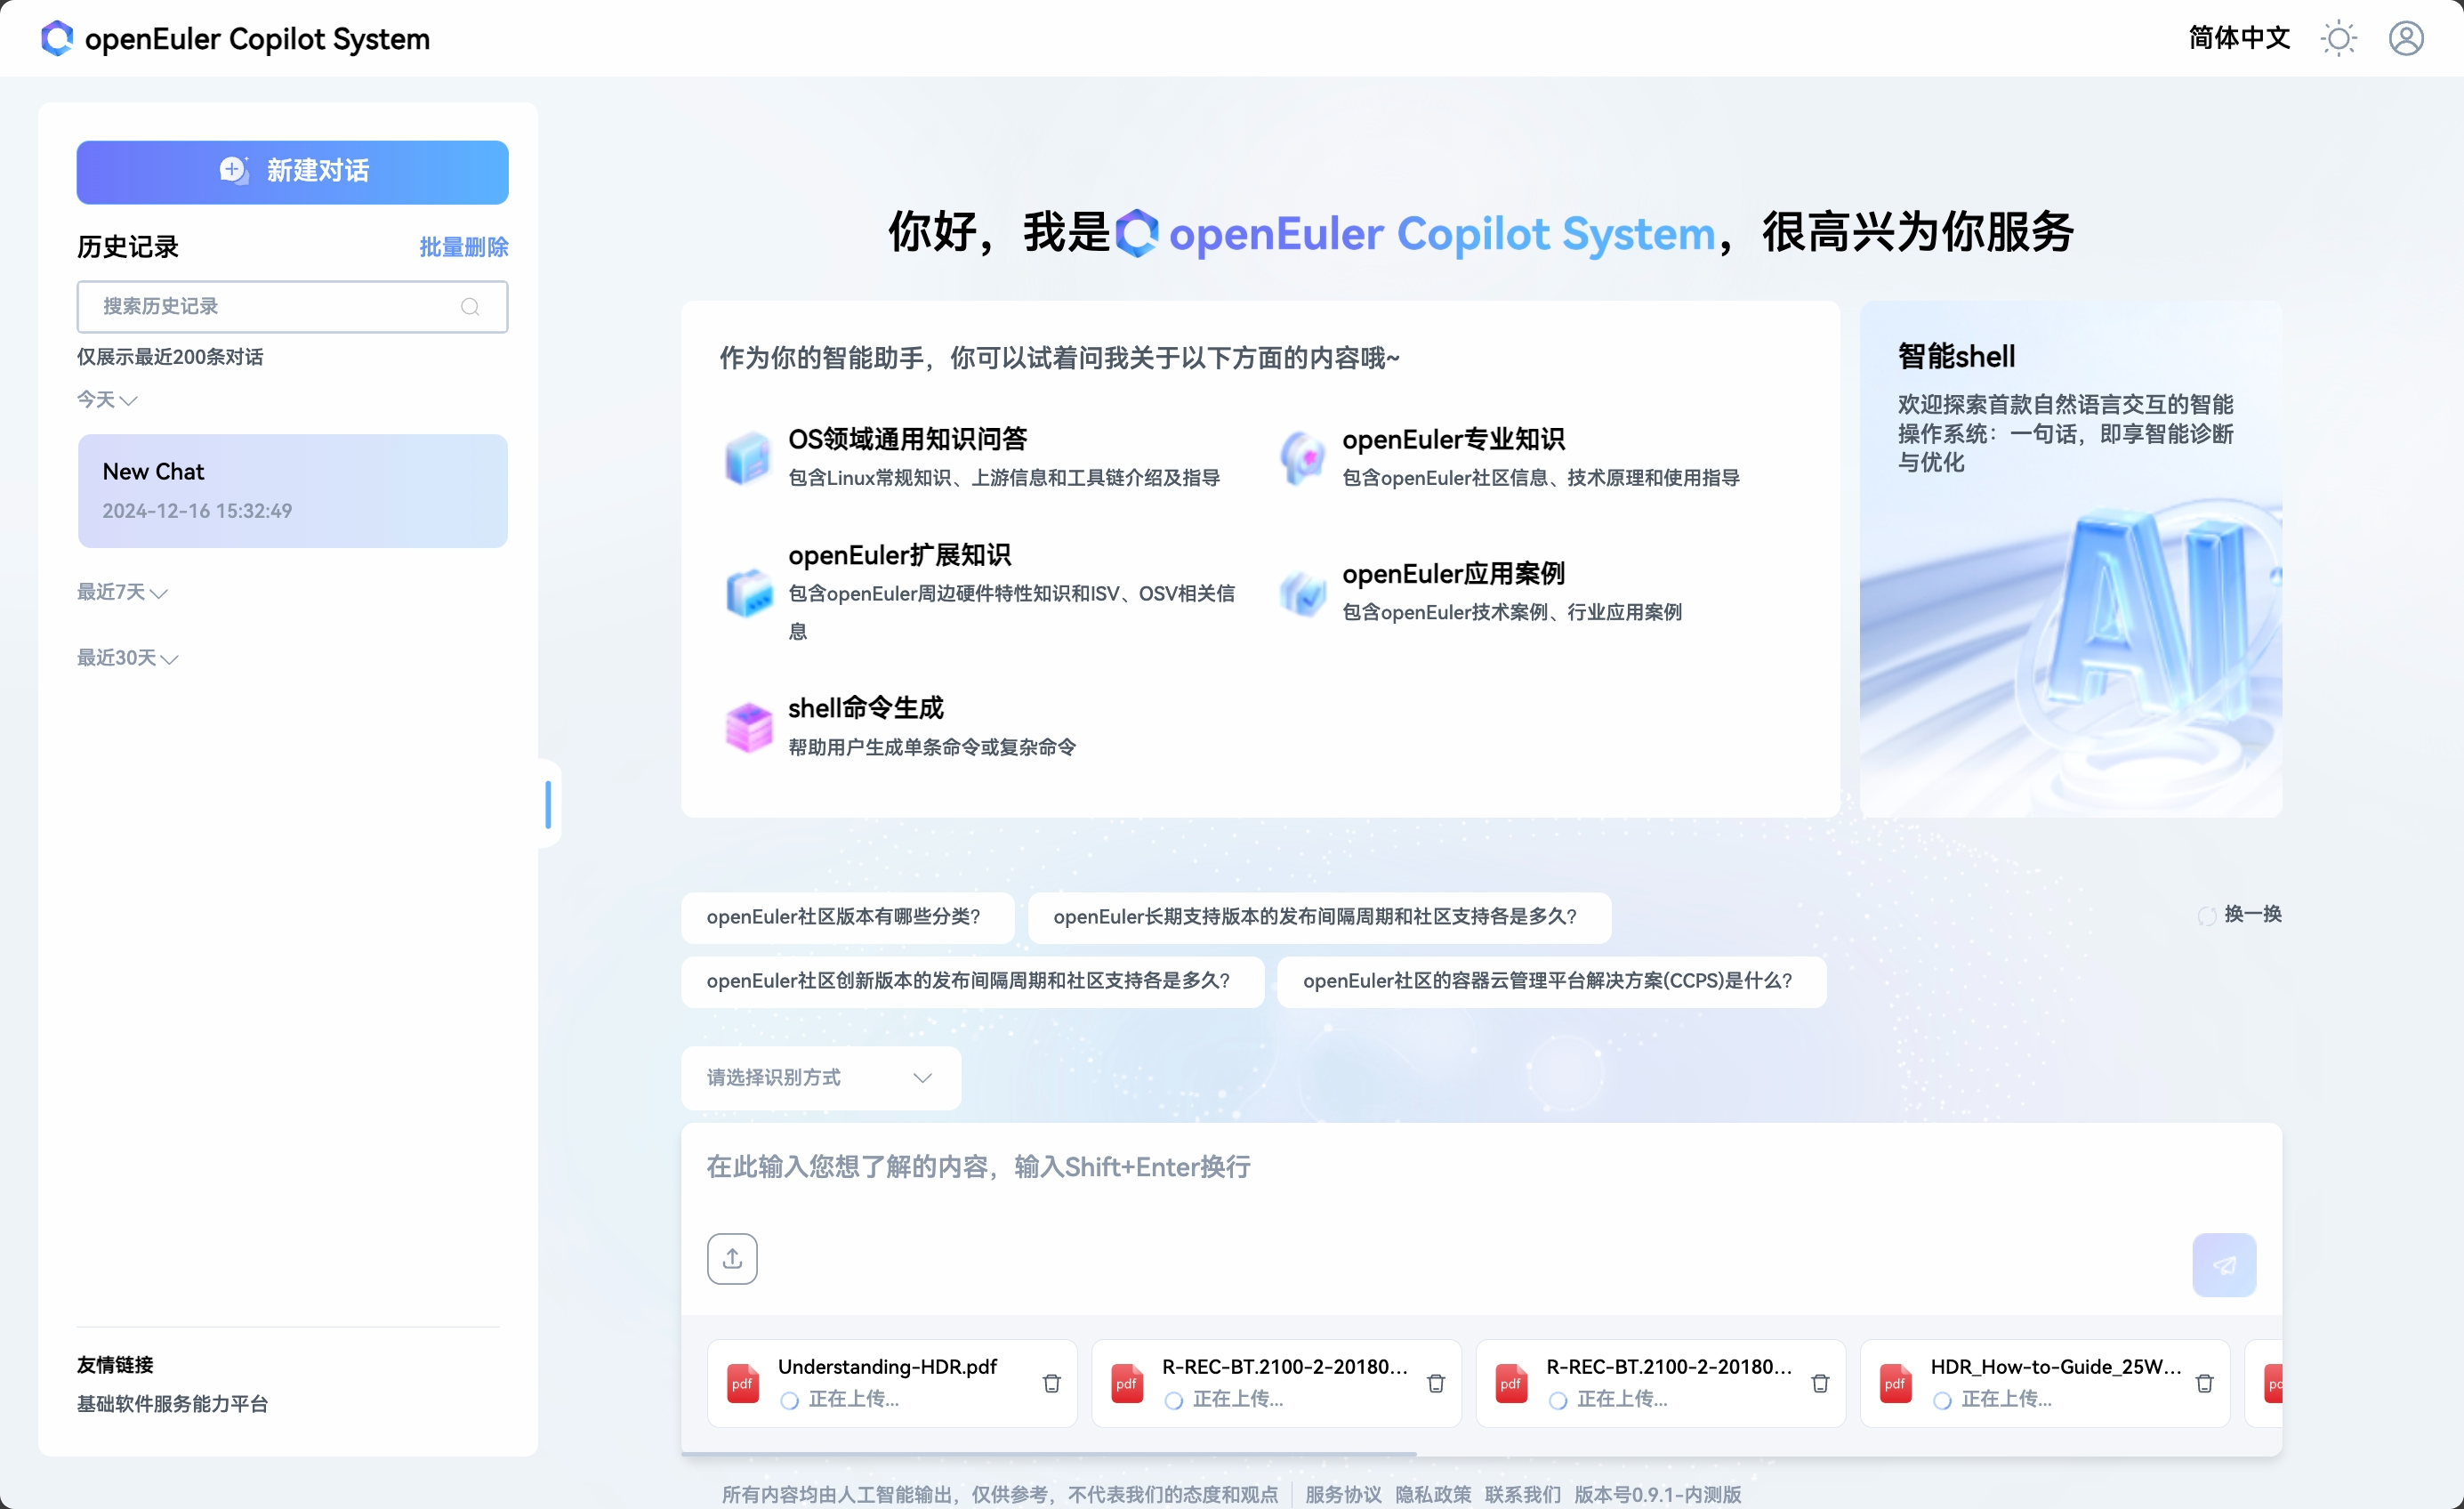Choose the 创新版本 release cycle suggestion
Viewport: 2464px width, 1509px height.
coord(972,981)
